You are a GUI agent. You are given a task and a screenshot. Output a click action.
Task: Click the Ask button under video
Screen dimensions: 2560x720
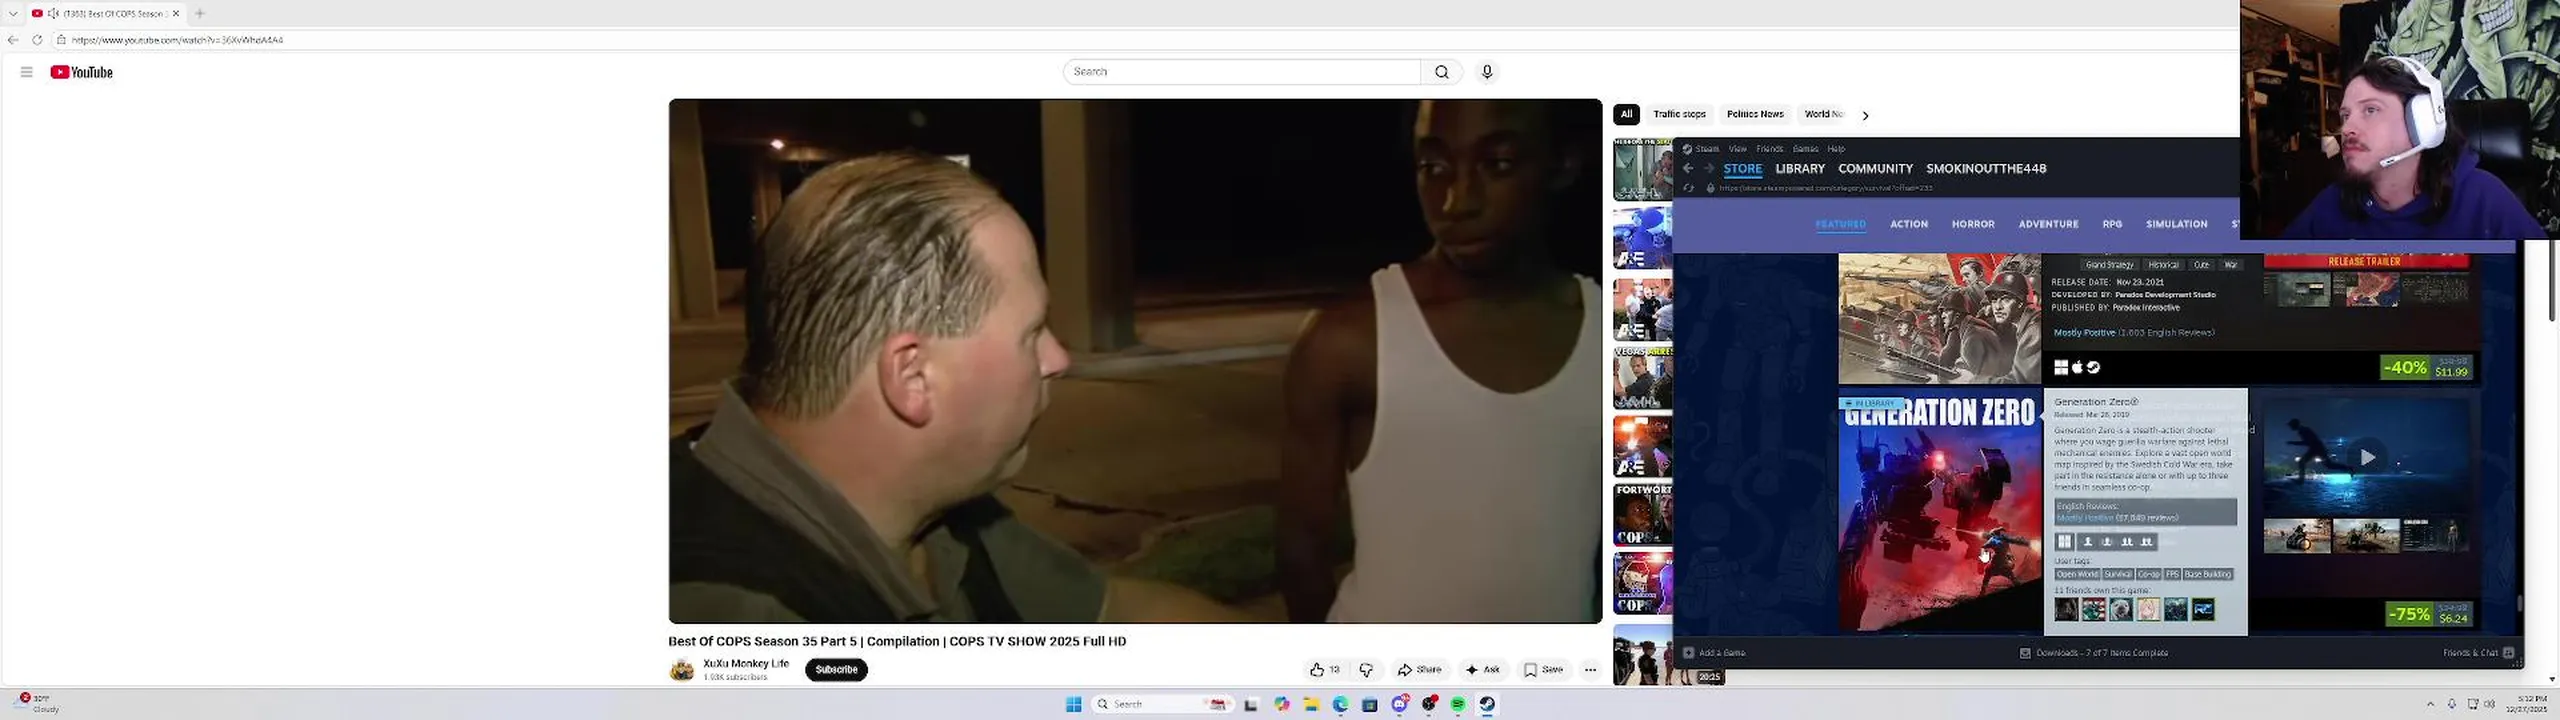pyautogui.click(x=1483, y=670)
